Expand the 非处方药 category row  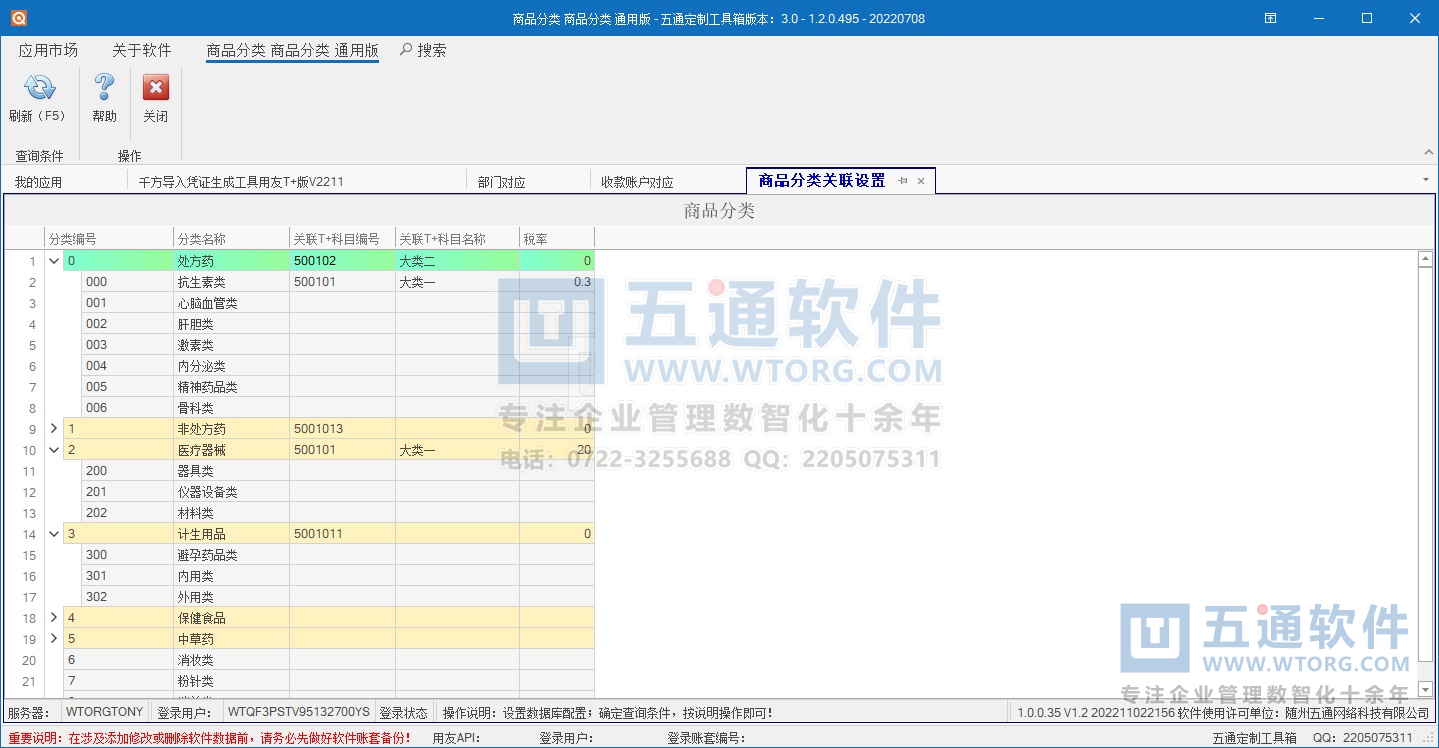coord(54,429)
